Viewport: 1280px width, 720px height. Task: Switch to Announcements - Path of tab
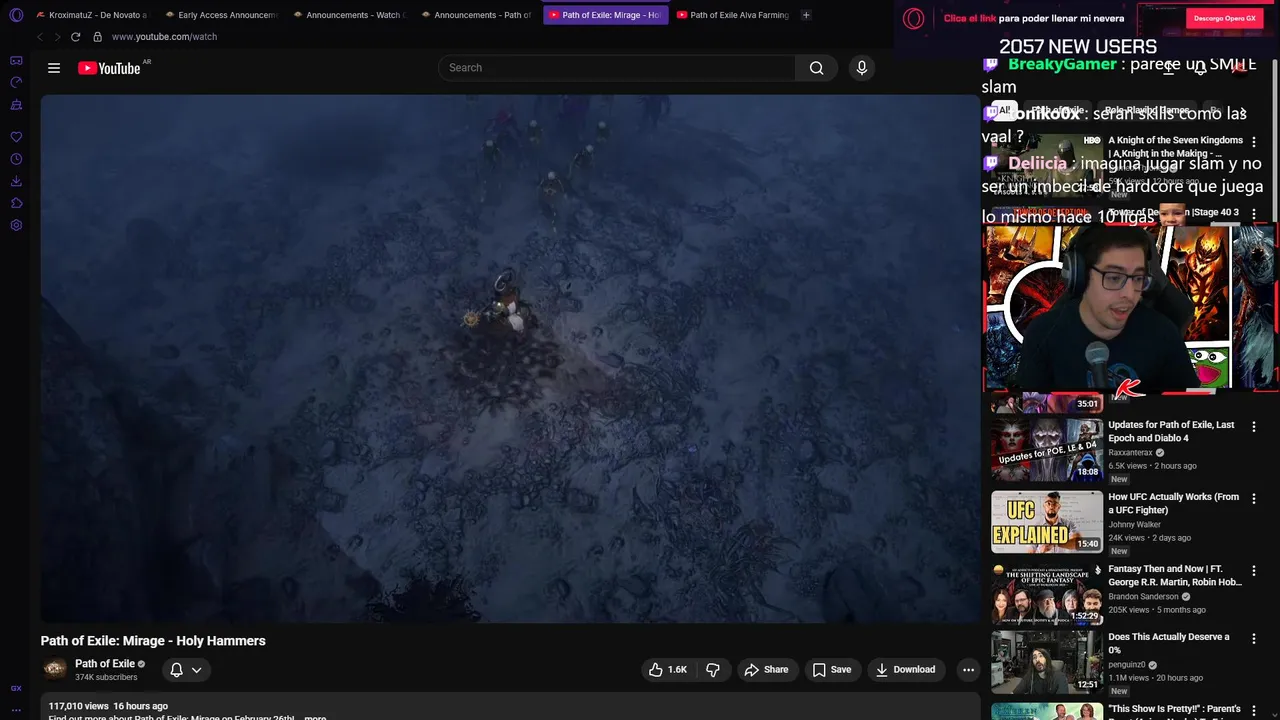tap(476, 15)
